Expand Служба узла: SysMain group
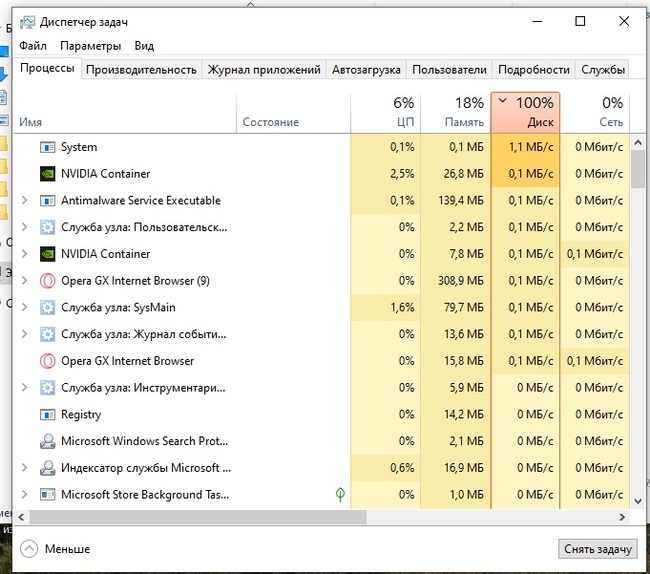The width and height of the screenshot is (650, 574). [x=24, y=308]
